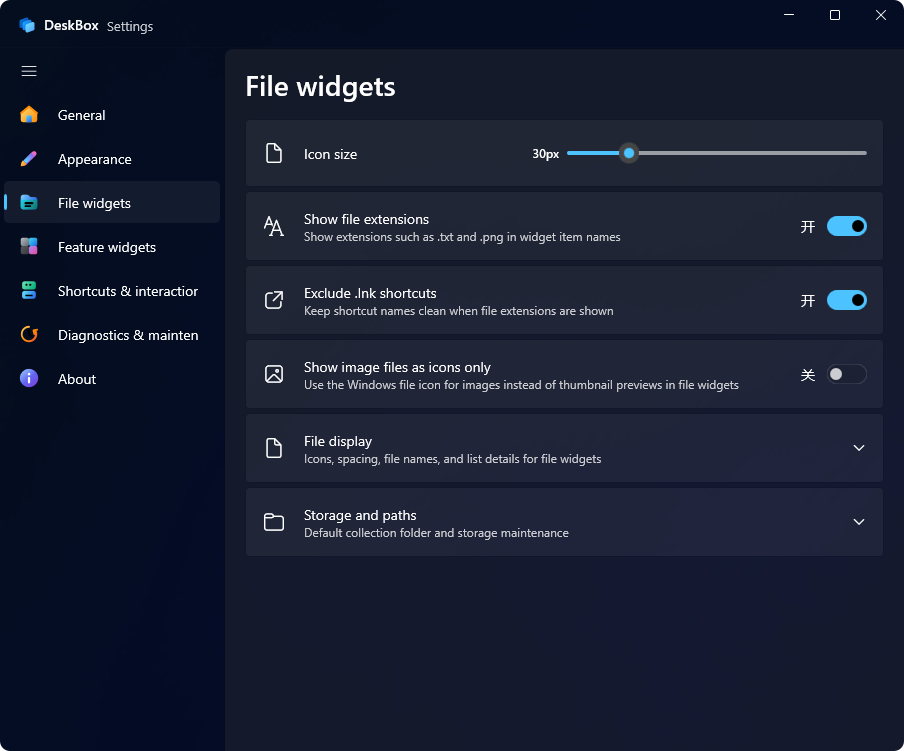The height and width of the screenshot is (751, 904).
Task: Select File widgets in sidebar
Action: pyautogui.click(x=112, y=203)
